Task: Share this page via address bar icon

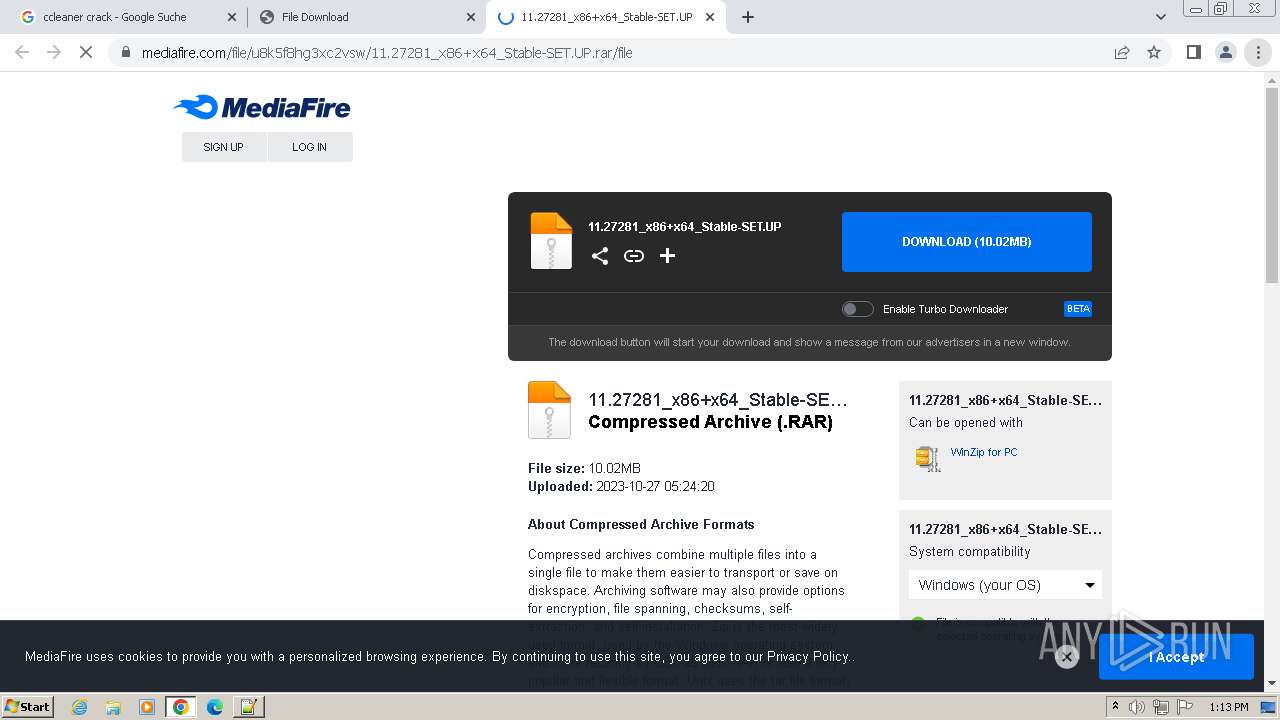Action: [x=1122, y=52]
